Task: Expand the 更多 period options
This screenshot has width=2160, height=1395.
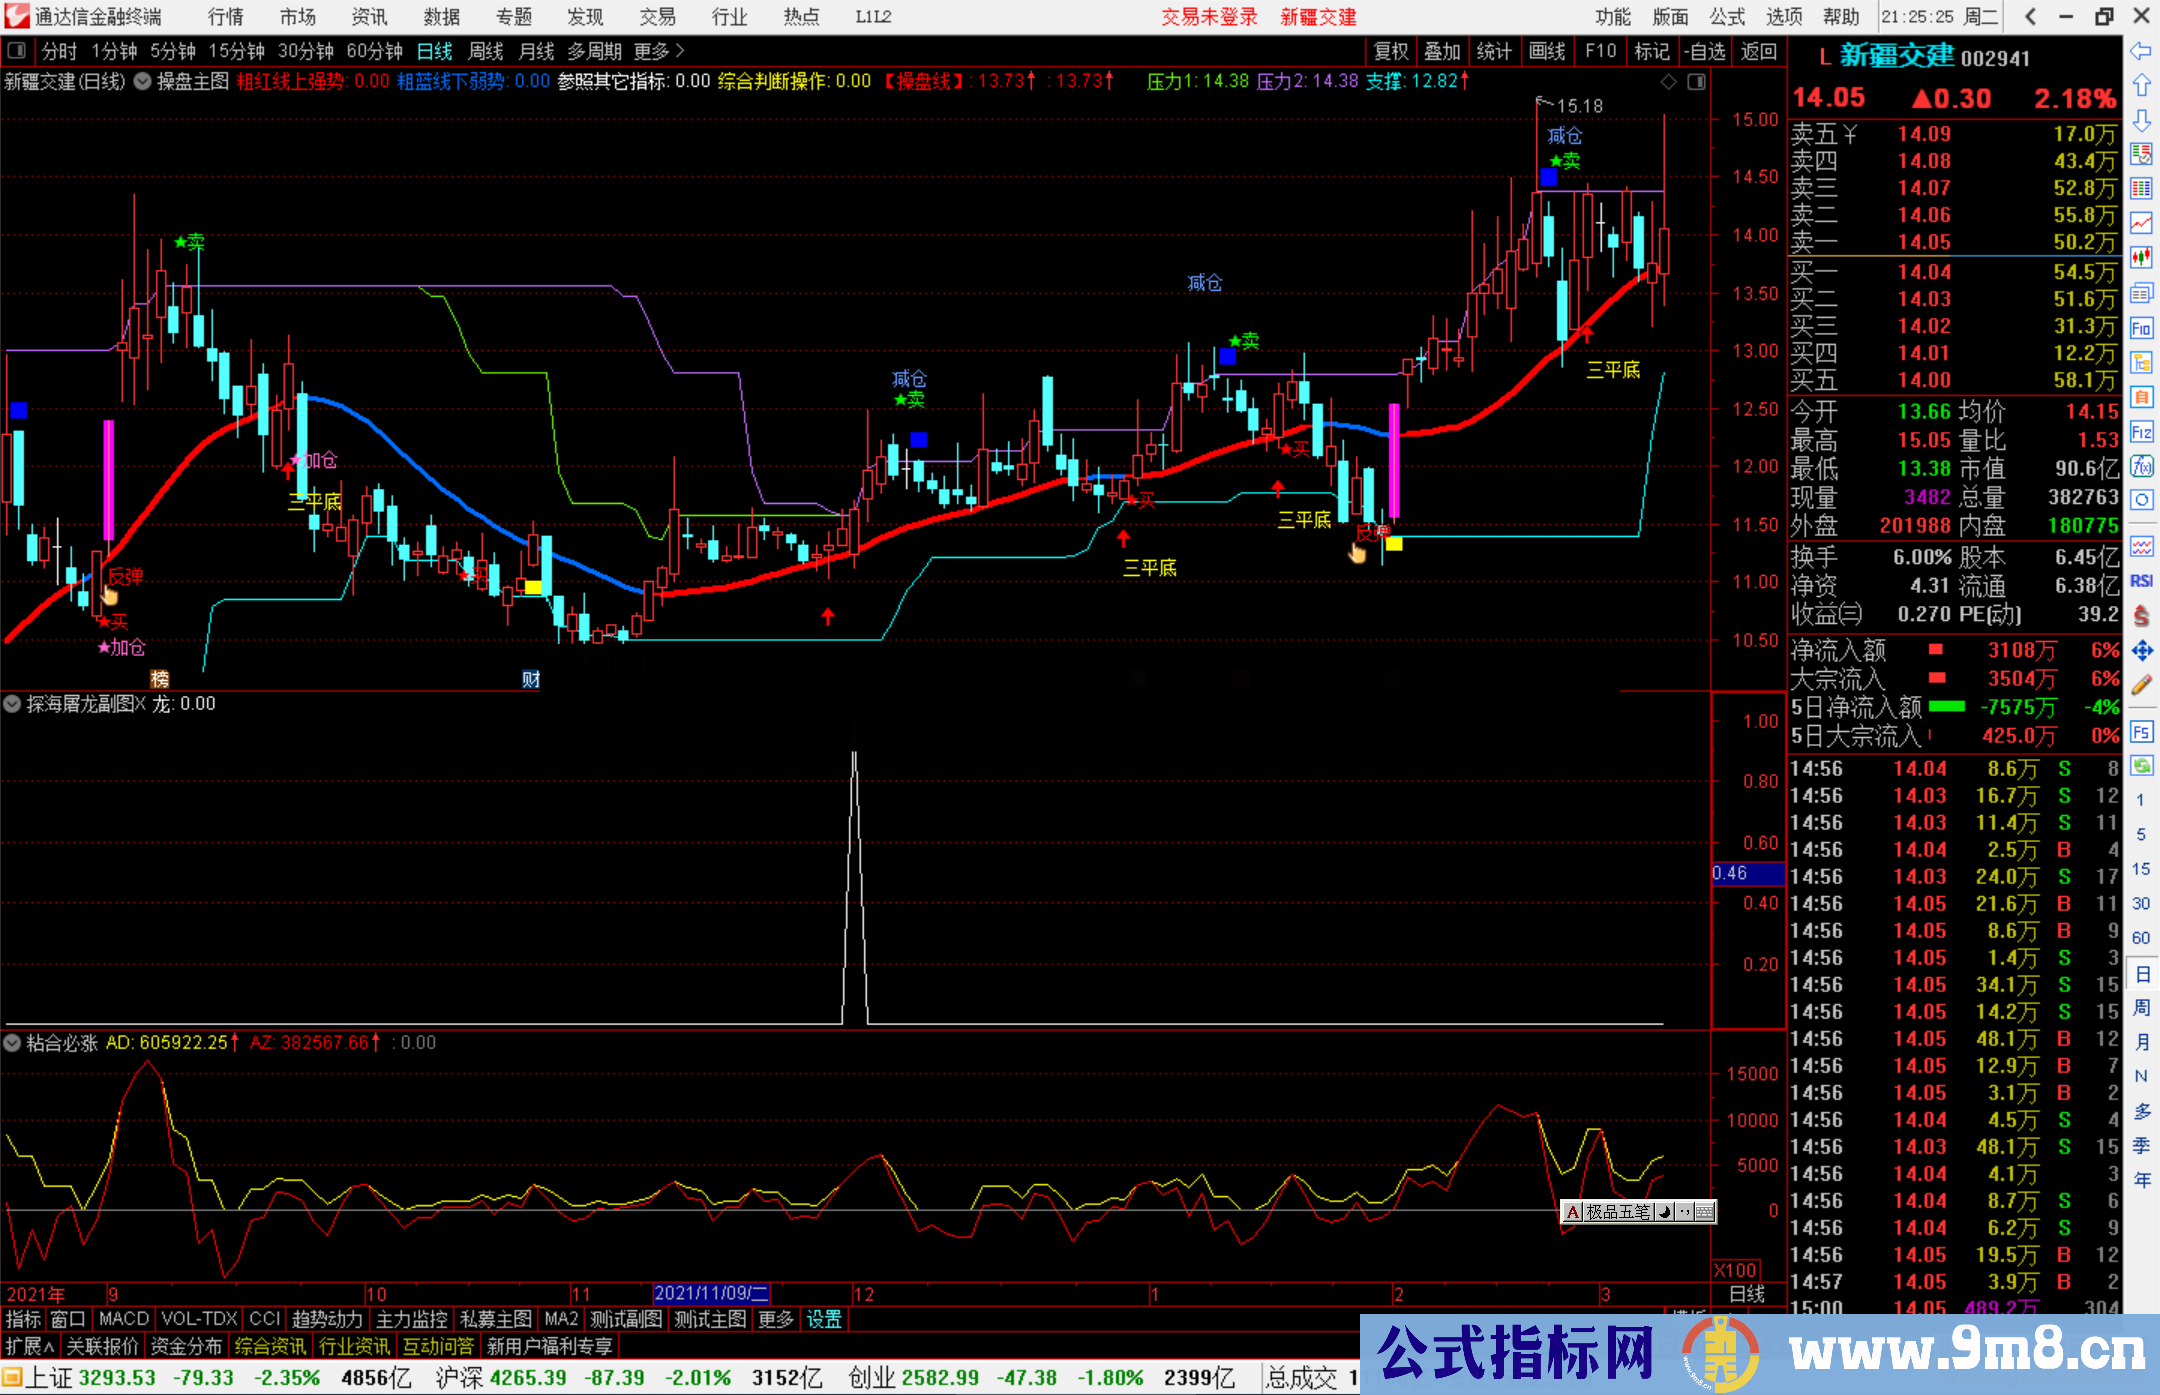Action: pos(659,51)
